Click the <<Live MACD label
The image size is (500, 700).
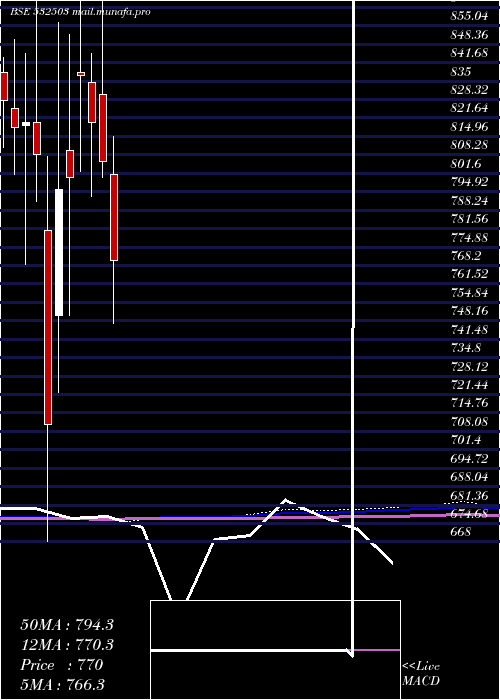click(x=421, y=674)
